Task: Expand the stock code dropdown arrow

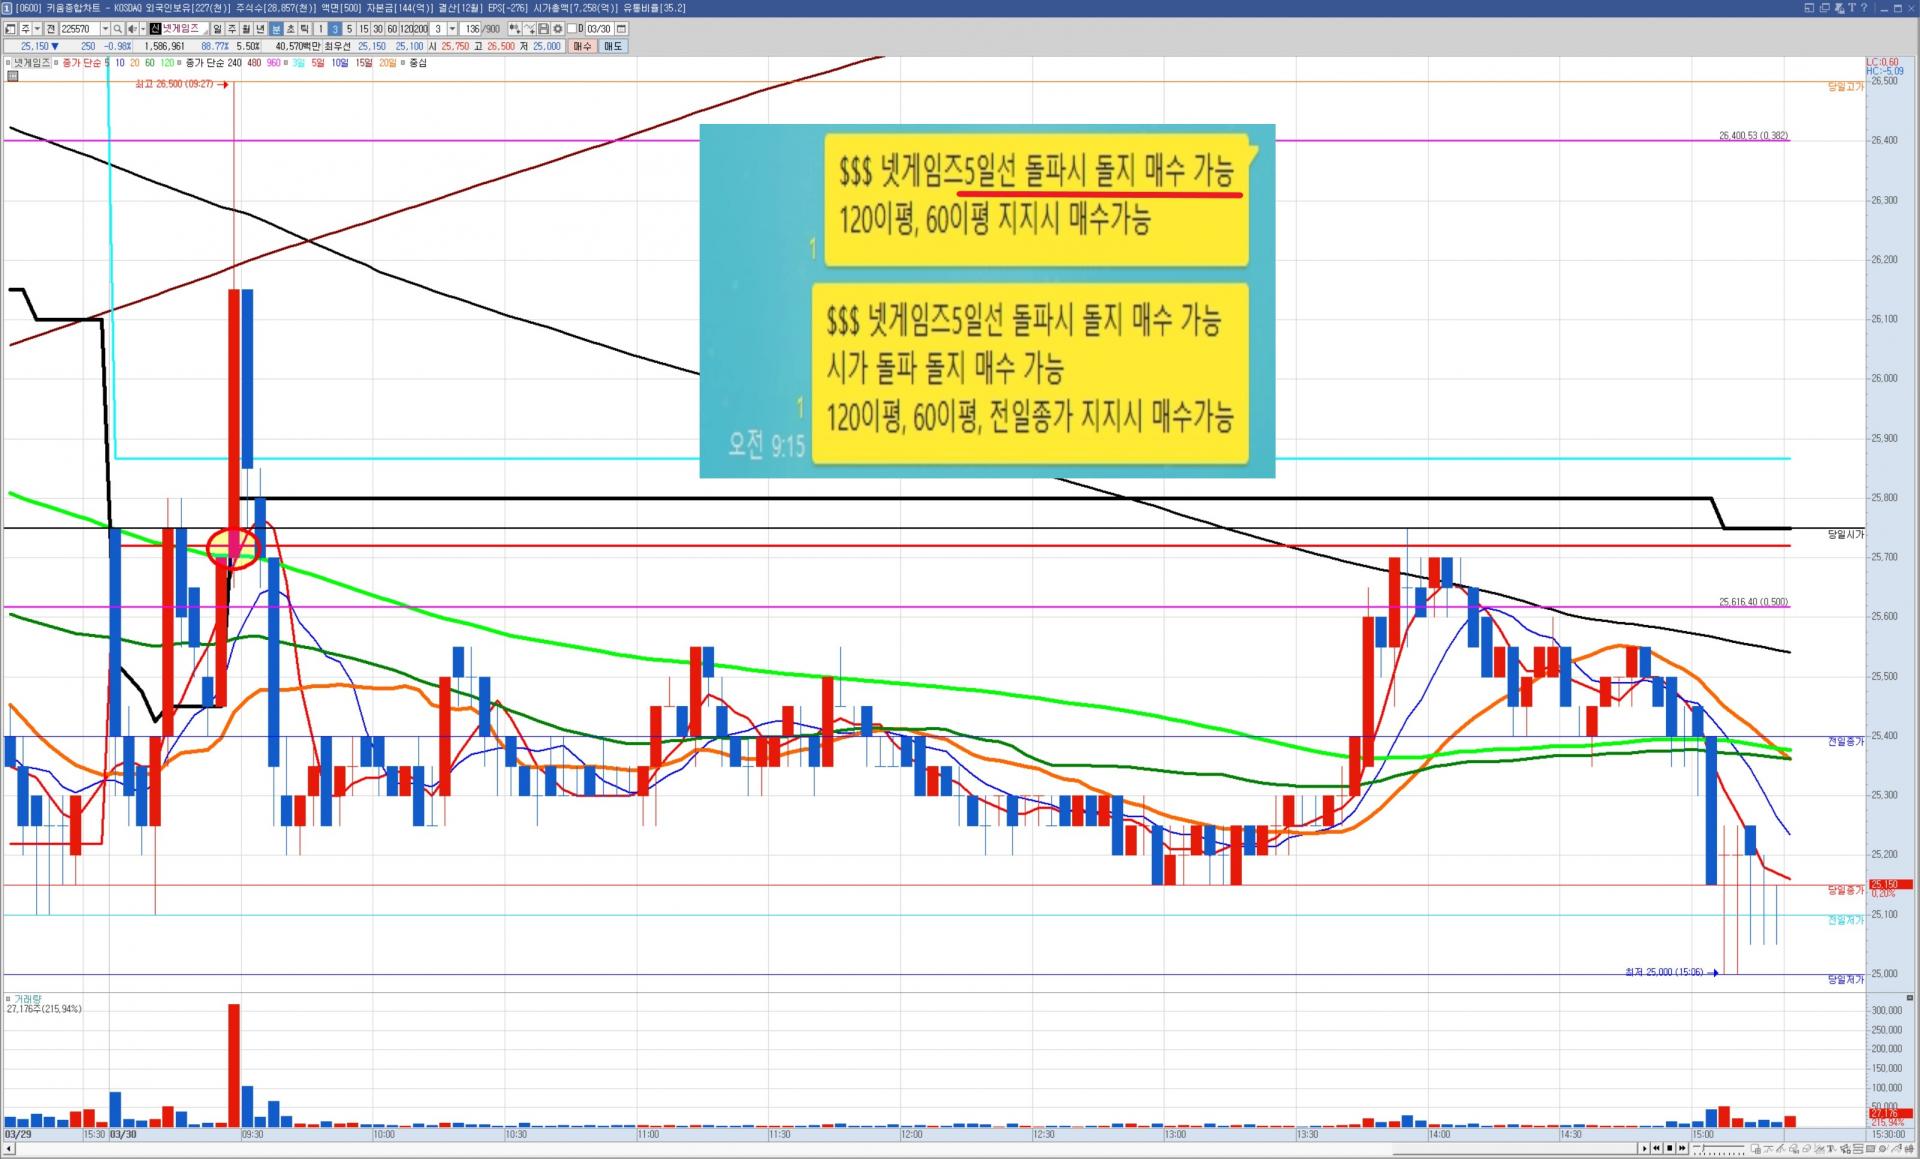Action: pos(105,29)
